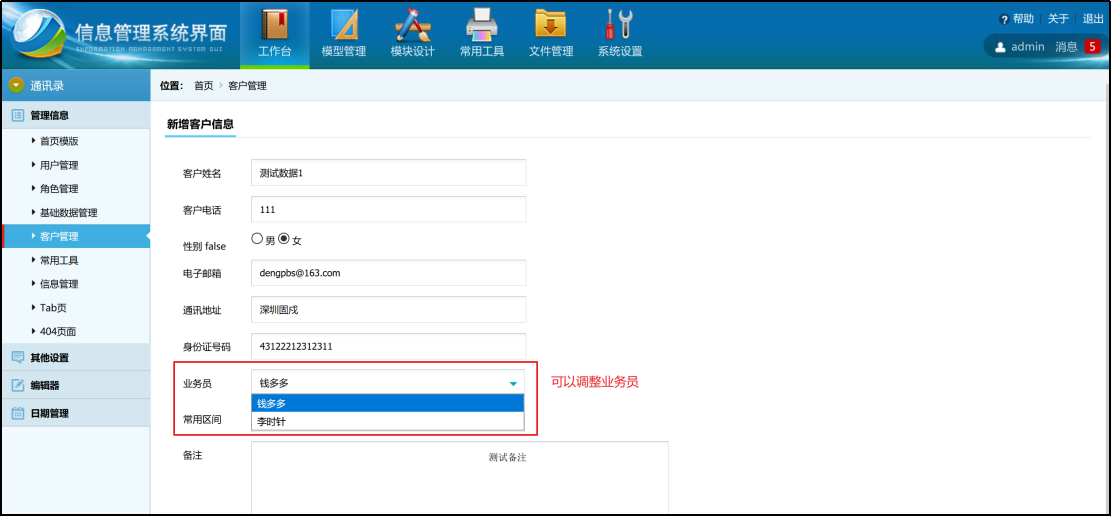Choose 钱多多 in the dropdown list
The height and width of the screenshot is (517, 1112).
coord(388,404)
